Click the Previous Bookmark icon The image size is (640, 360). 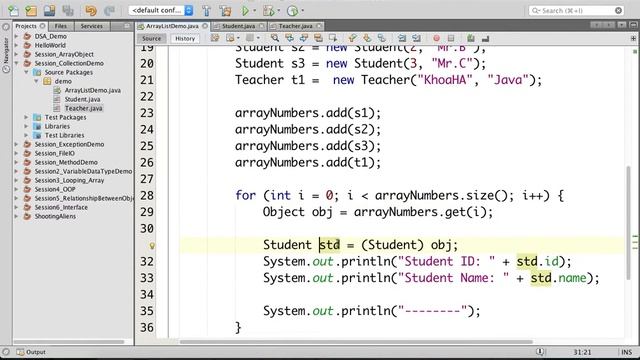pos(352,38)
